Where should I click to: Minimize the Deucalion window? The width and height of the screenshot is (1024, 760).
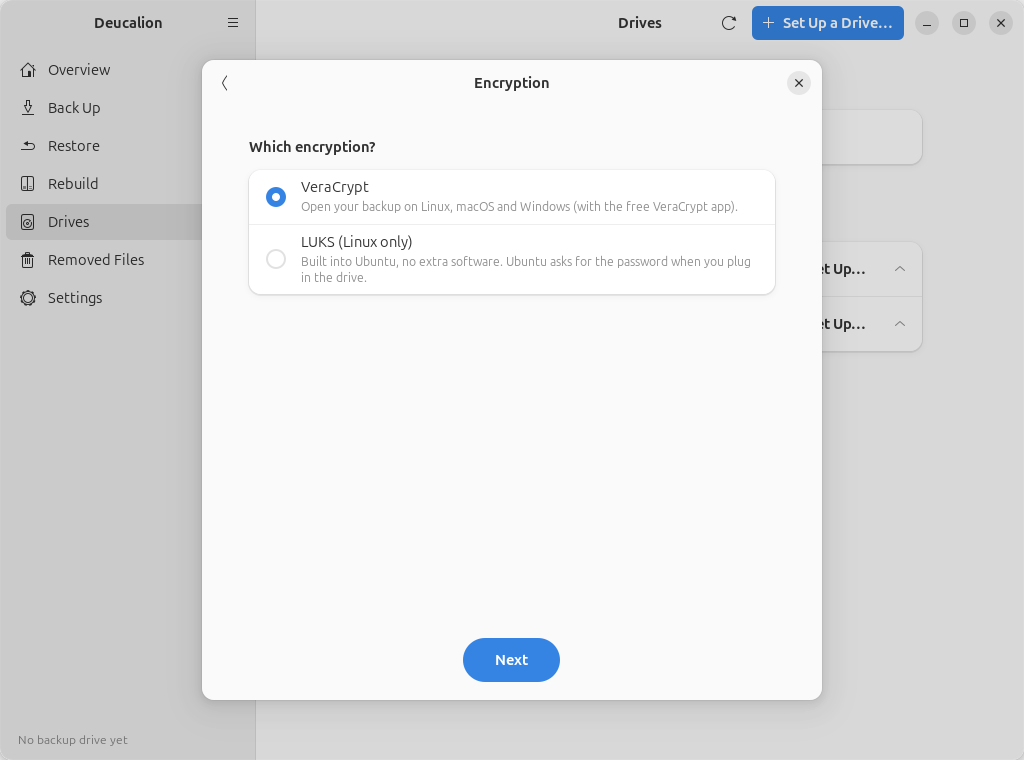point(927,23)
